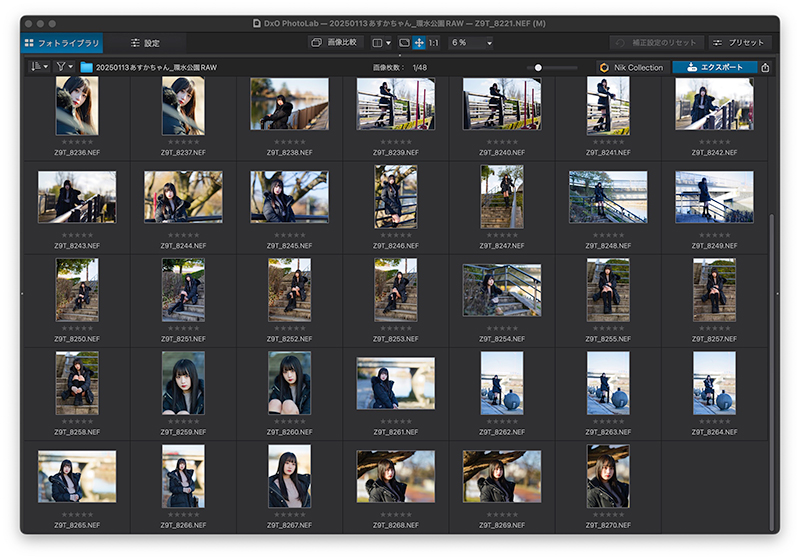This screenshot has height=559, width=800.
Task: Select thumbnail Z9T_8249.NEF
Action: (x=714, y=197)
